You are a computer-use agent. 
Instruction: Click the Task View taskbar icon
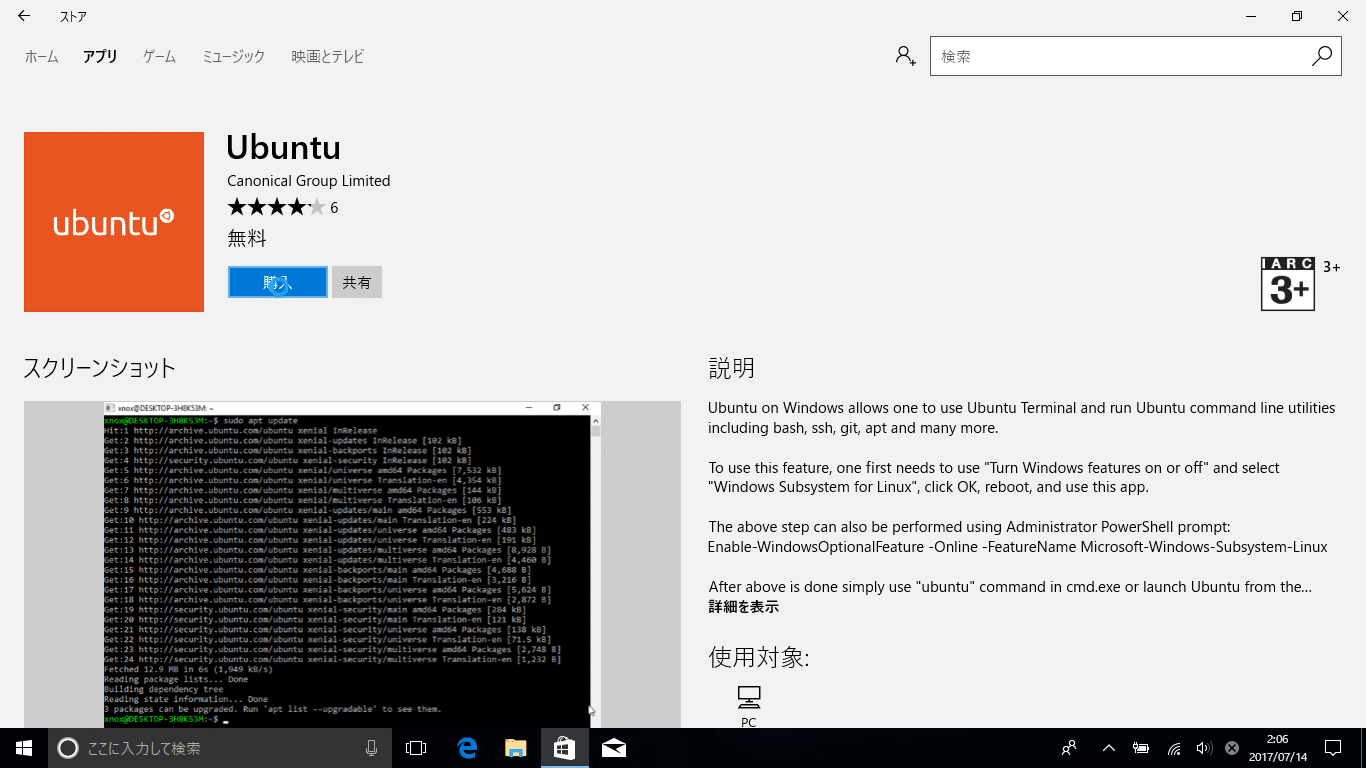(416, 747)
